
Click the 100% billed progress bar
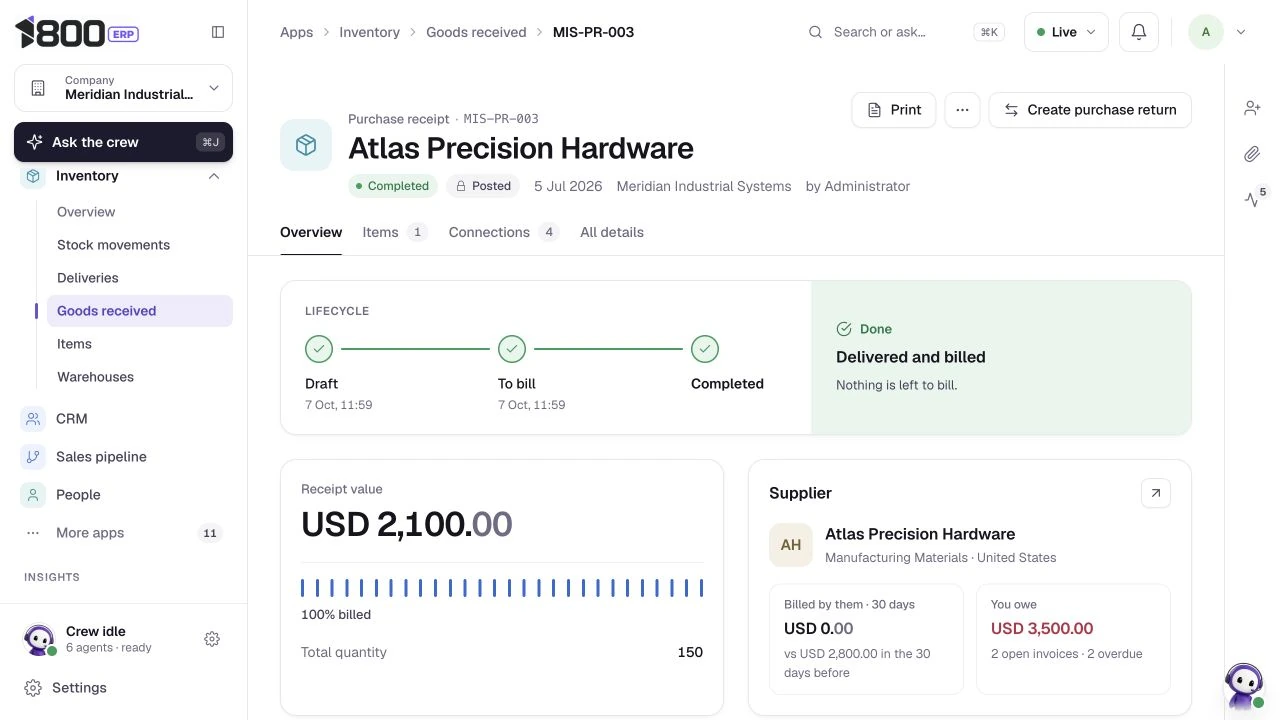click(502, 588)
